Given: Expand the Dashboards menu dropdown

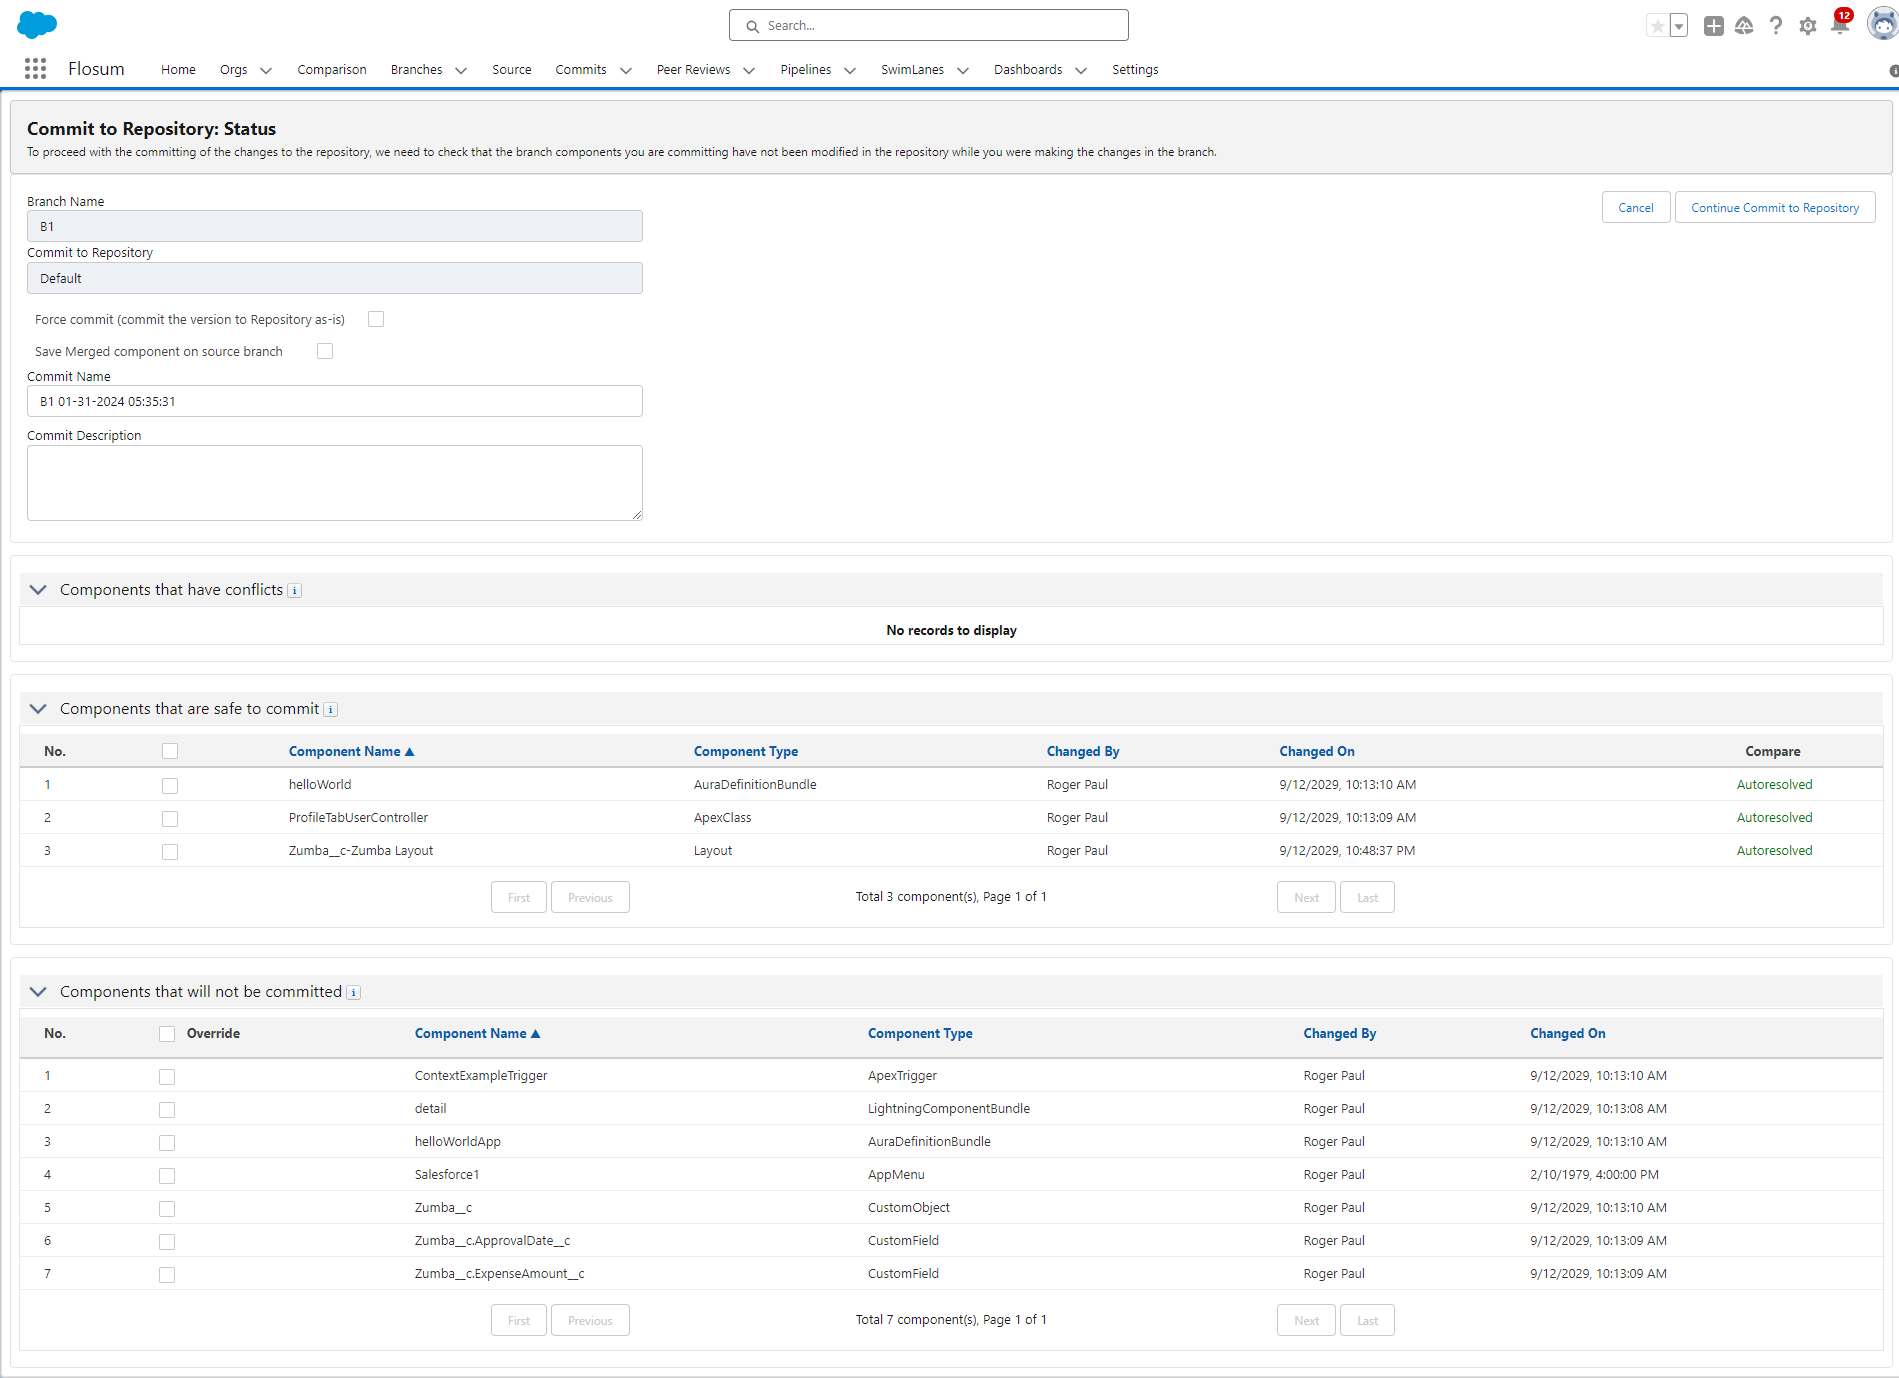Looking at the screenshot, I should click(1081, 70).
